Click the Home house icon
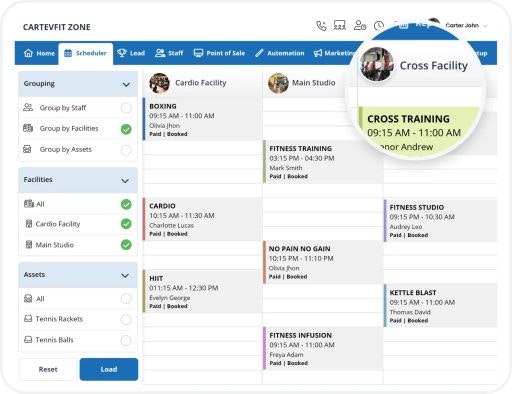 (x=28, y=53)
